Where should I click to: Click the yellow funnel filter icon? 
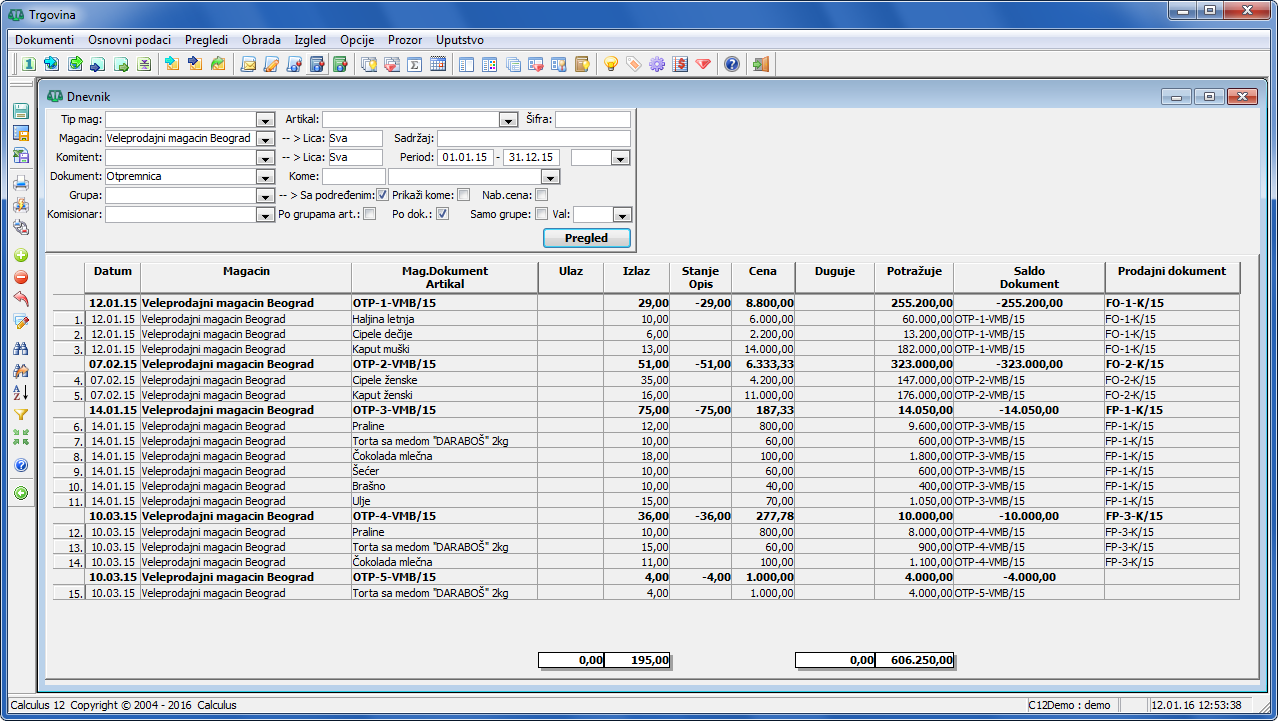pyautogui.click(x=21, y=415)
